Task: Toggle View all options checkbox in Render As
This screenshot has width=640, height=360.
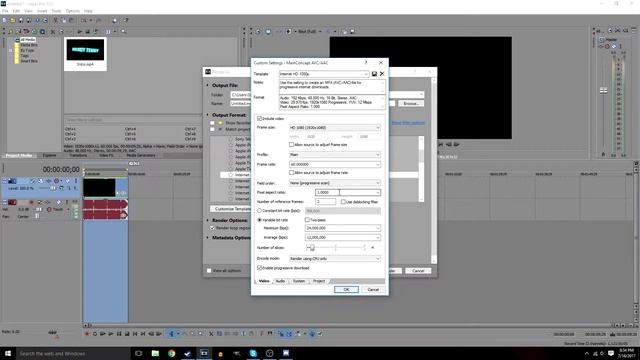Action: pos(209,271)
